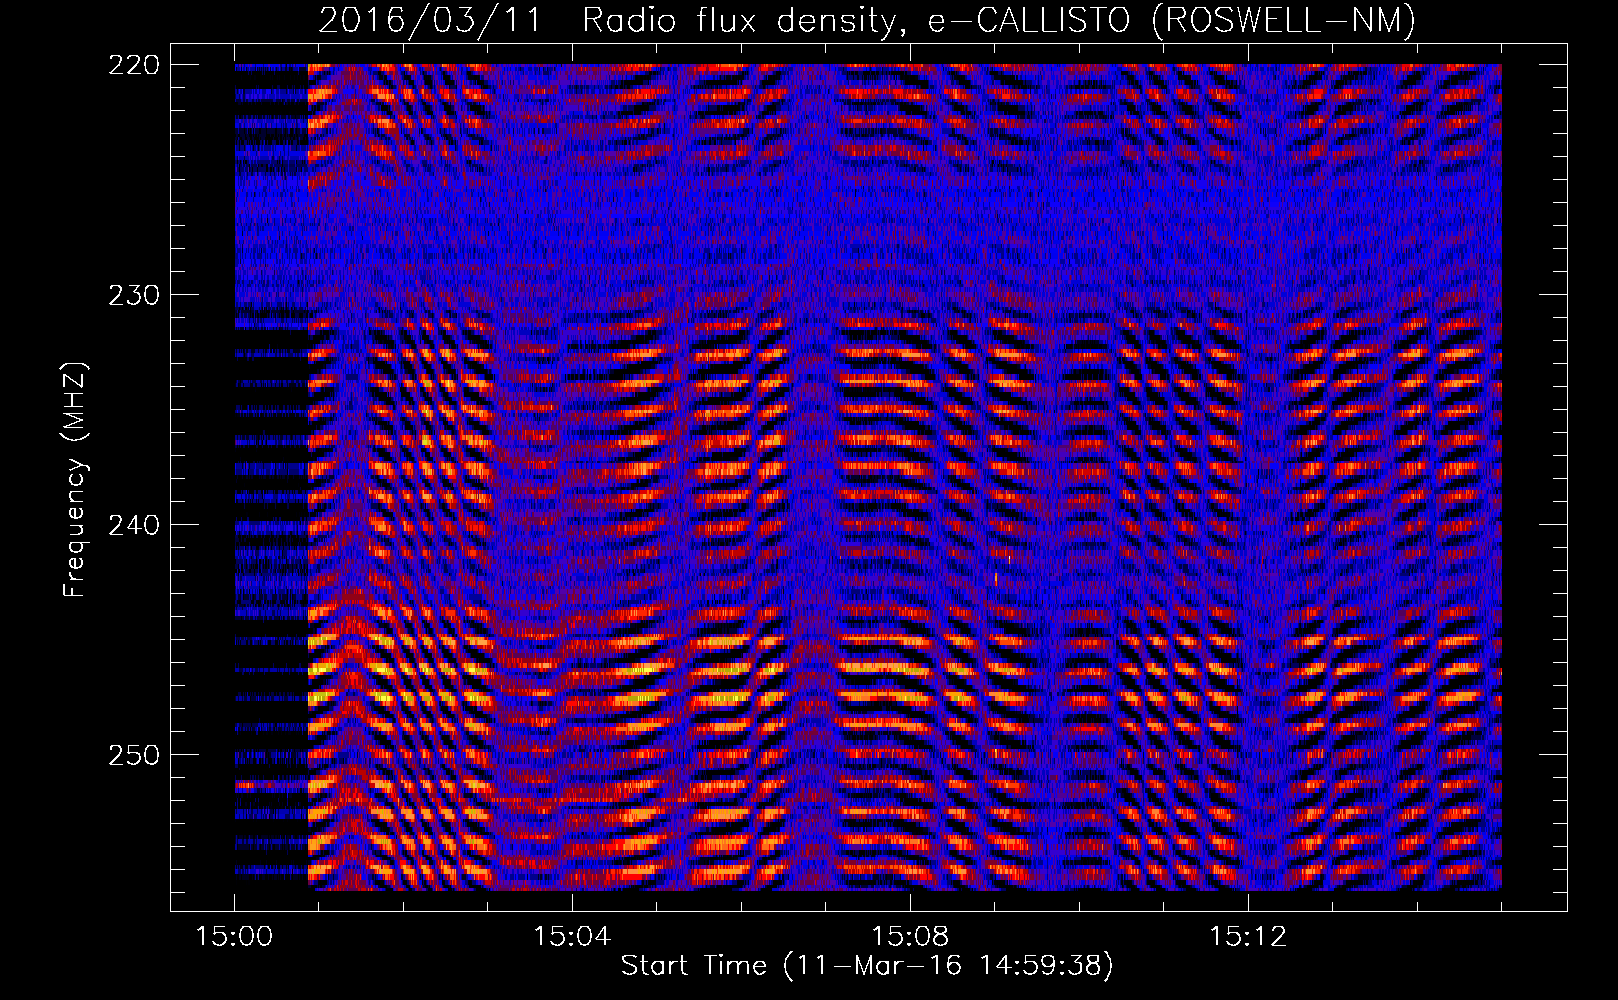
Task: Click the 240 frequency tick label
Action: pyautogui.click(x=133, y=525)
